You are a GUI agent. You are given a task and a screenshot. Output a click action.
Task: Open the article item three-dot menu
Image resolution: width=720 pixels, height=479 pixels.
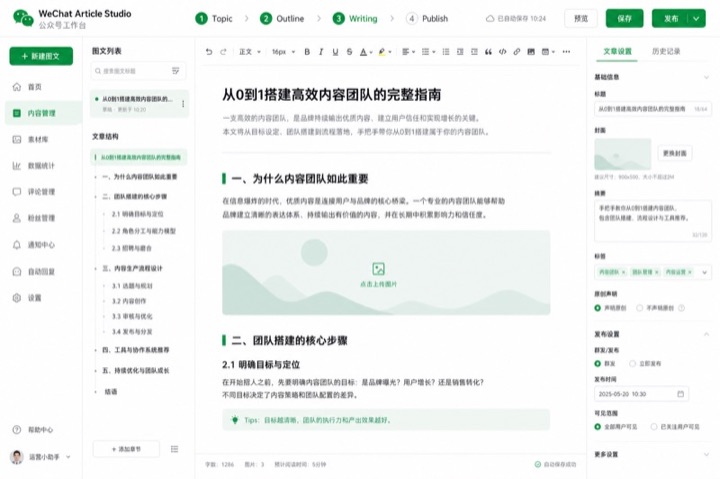pyautogui.click(x=183, y=104)
